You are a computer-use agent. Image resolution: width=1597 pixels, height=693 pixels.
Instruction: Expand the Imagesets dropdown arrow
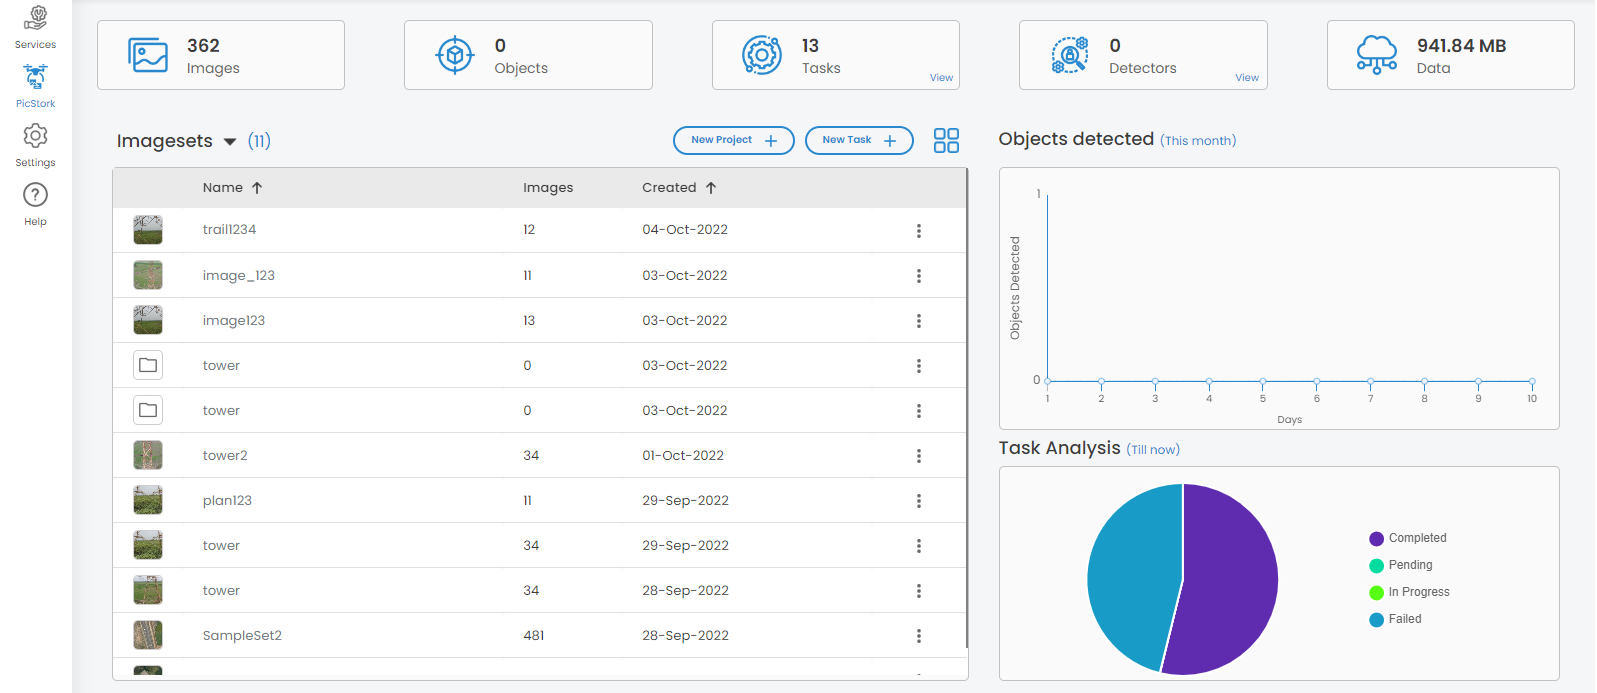[x=230, y=142]
